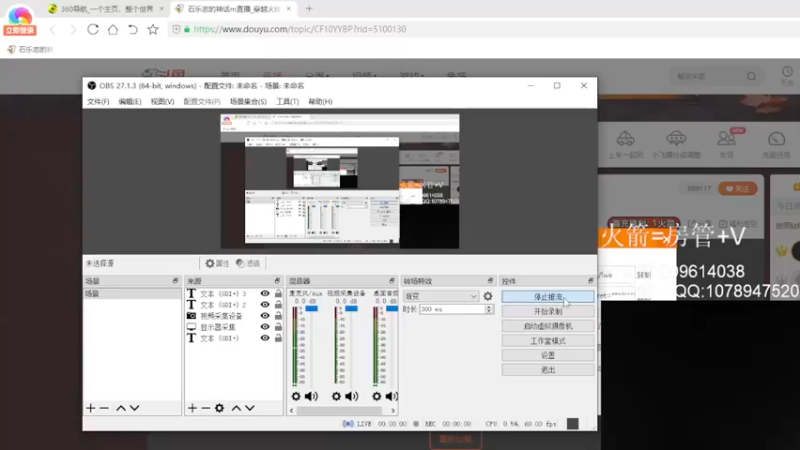Move source down in Sources panel

coord(249,408)
